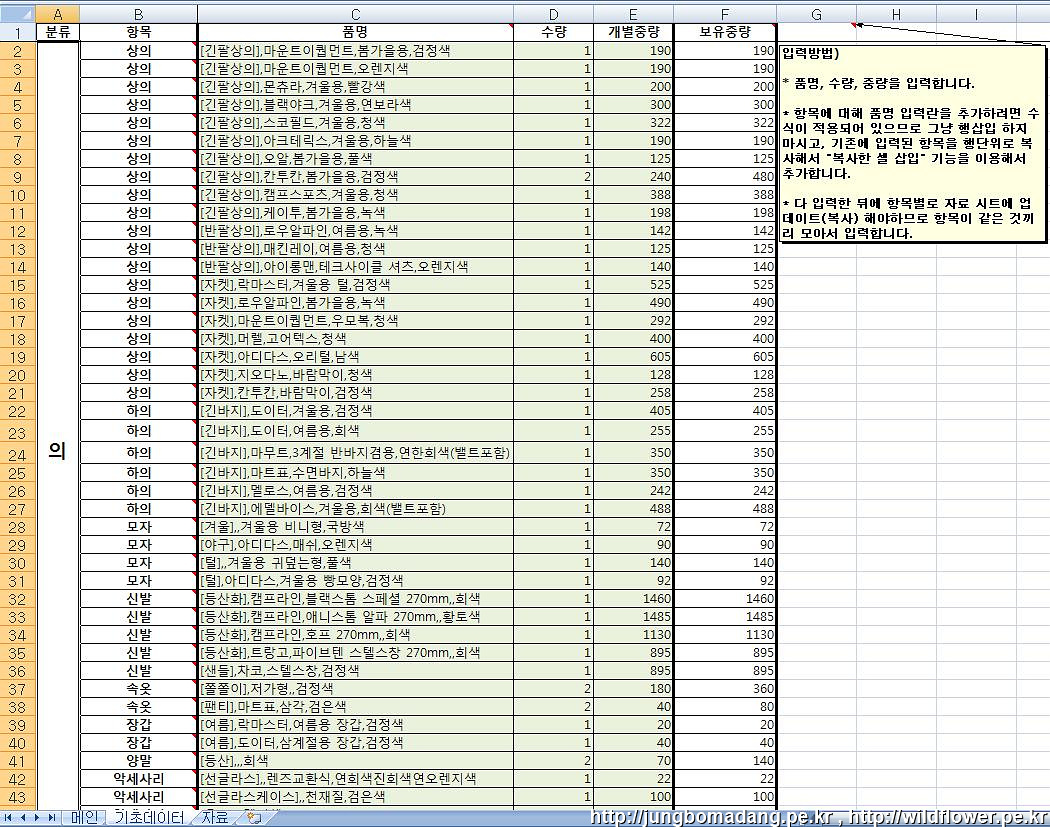
Task: Select cell with [팬티],마트표,삼각 item
Action: 356,707
